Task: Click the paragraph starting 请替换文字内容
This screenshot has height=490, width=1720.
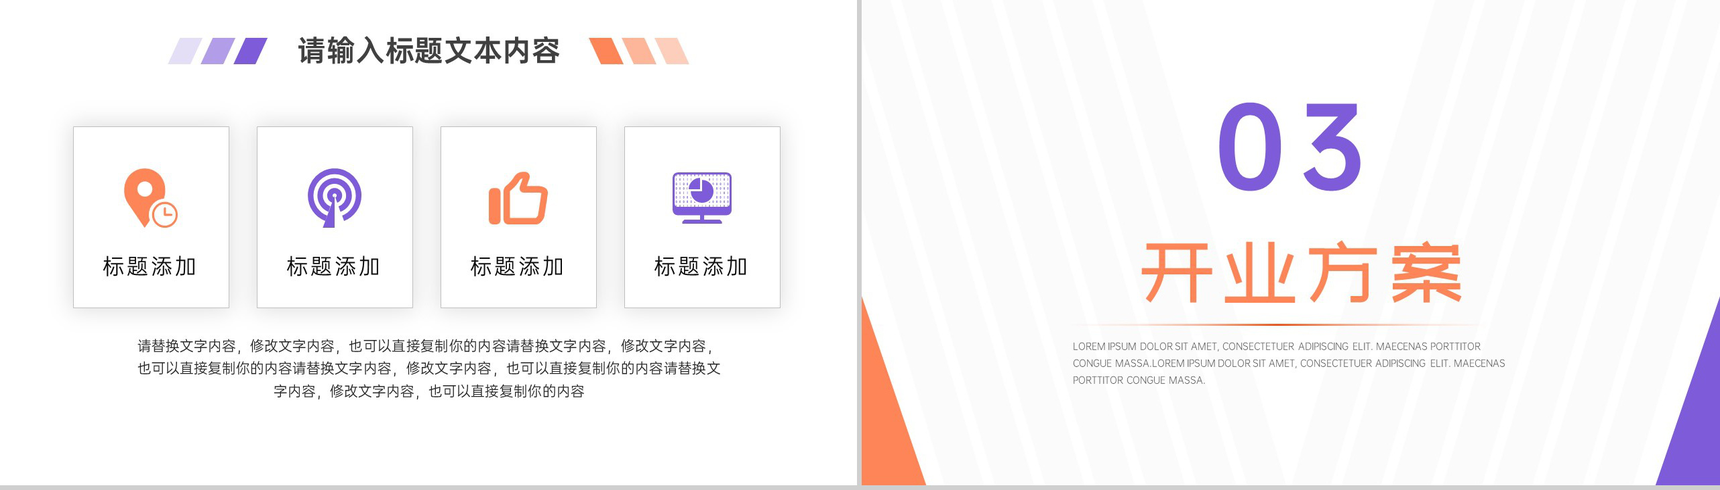Action: pyautogui.click(x=429, y=368)
